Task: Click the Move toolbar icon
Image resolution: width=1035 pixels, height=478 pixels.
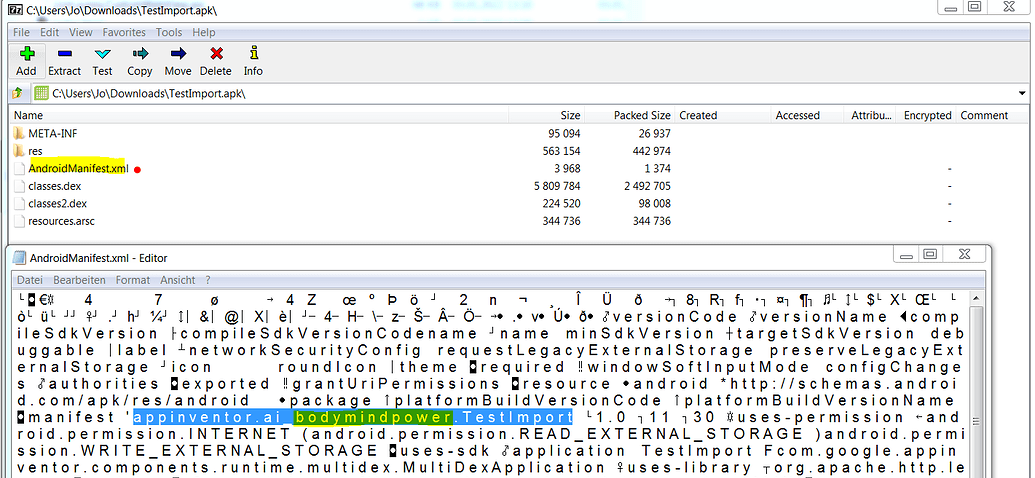Action: pyautogui.click(x=178, y=54)
